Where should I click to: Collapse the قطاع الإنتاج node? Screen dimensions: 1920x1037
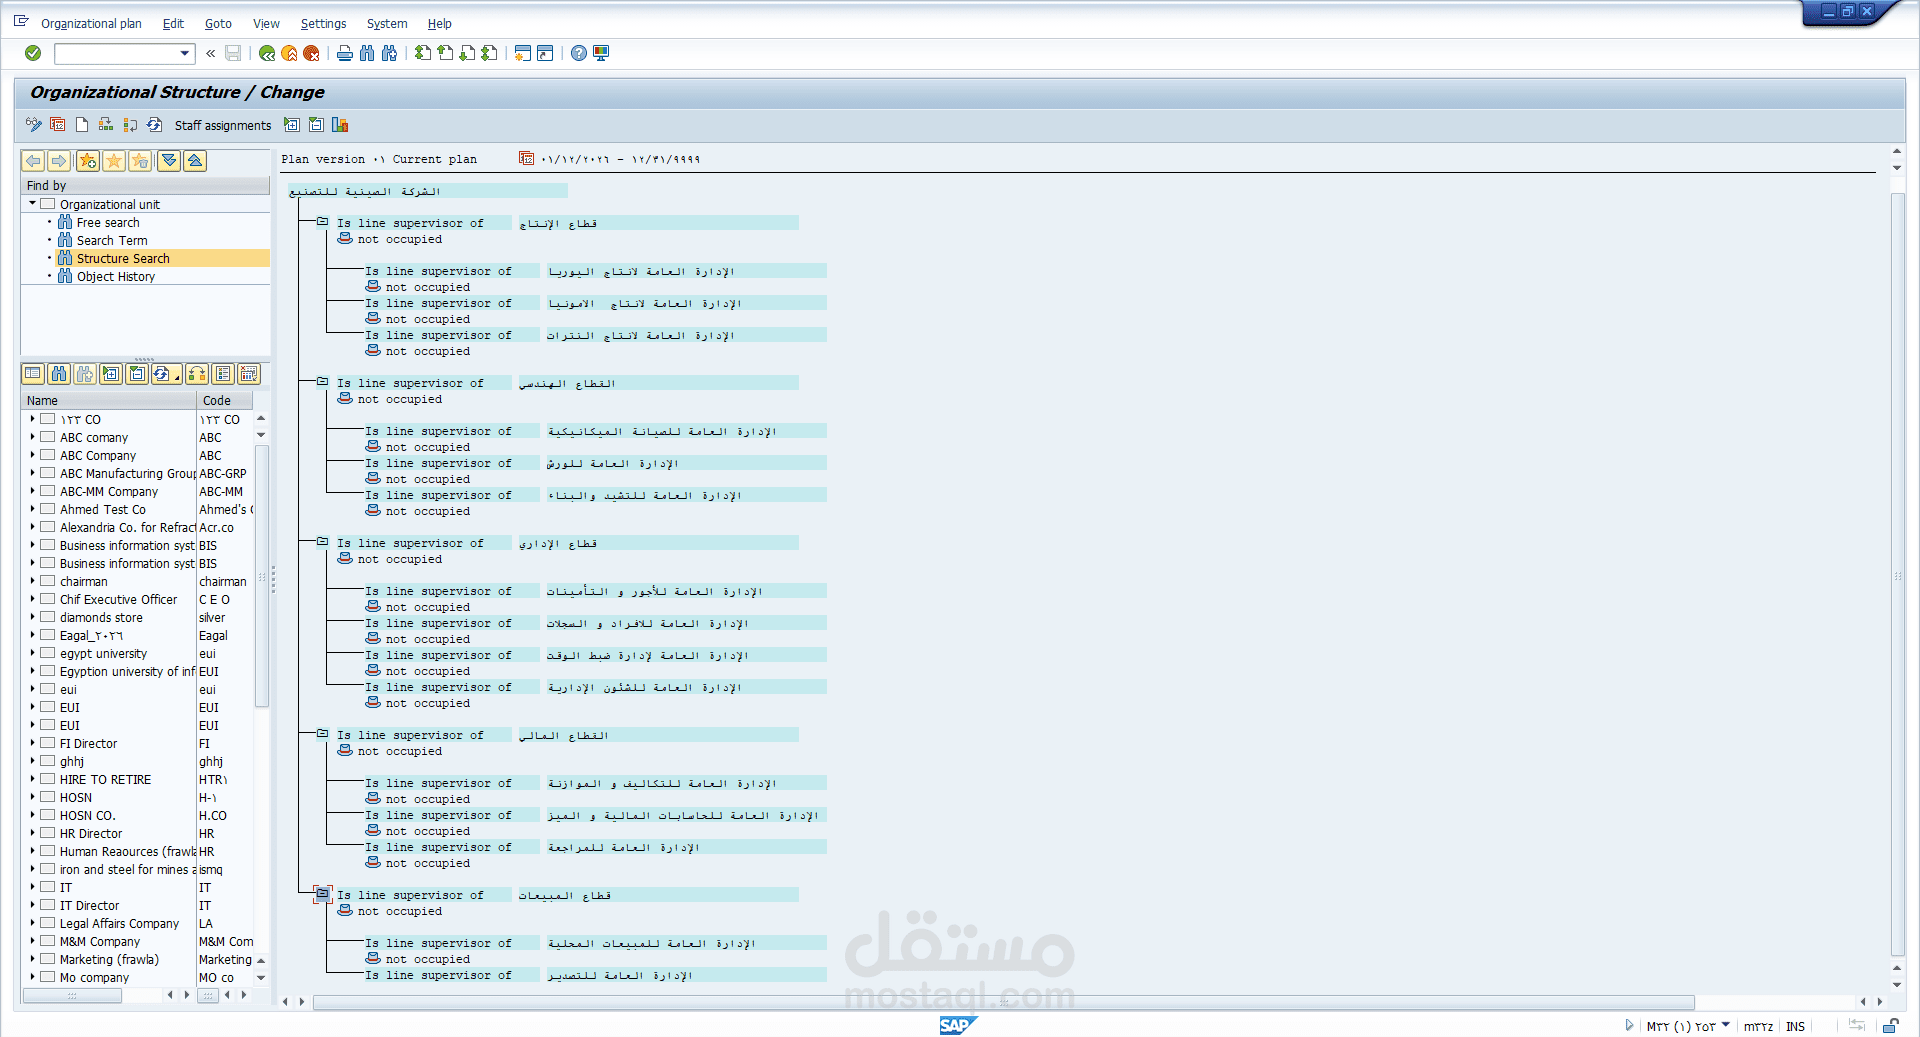coord(322,222)
